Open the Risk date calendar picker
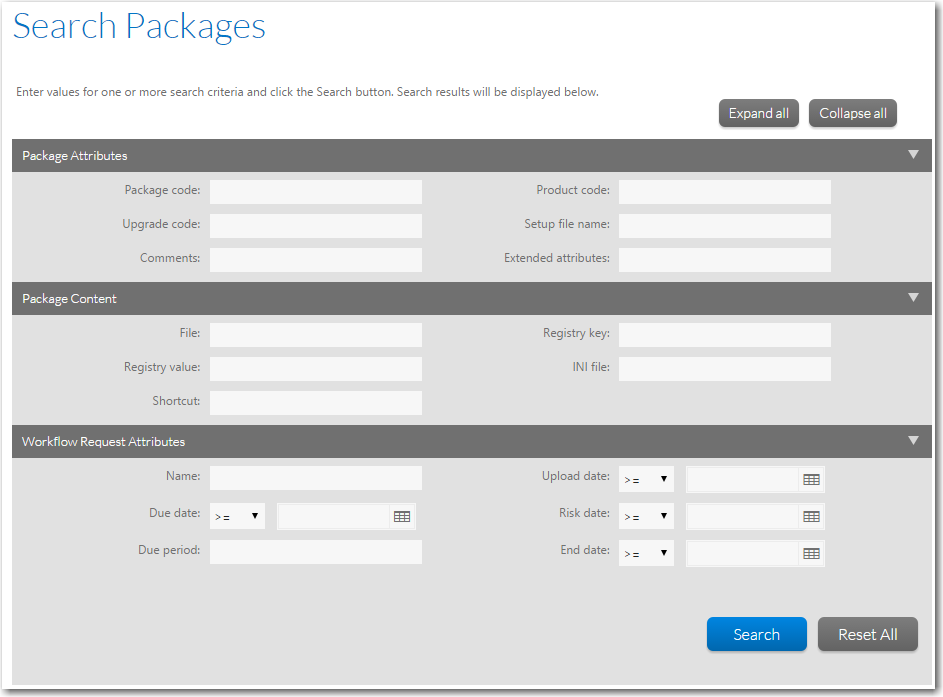Screen dimensions: 943x697 (x=811, y=517)
